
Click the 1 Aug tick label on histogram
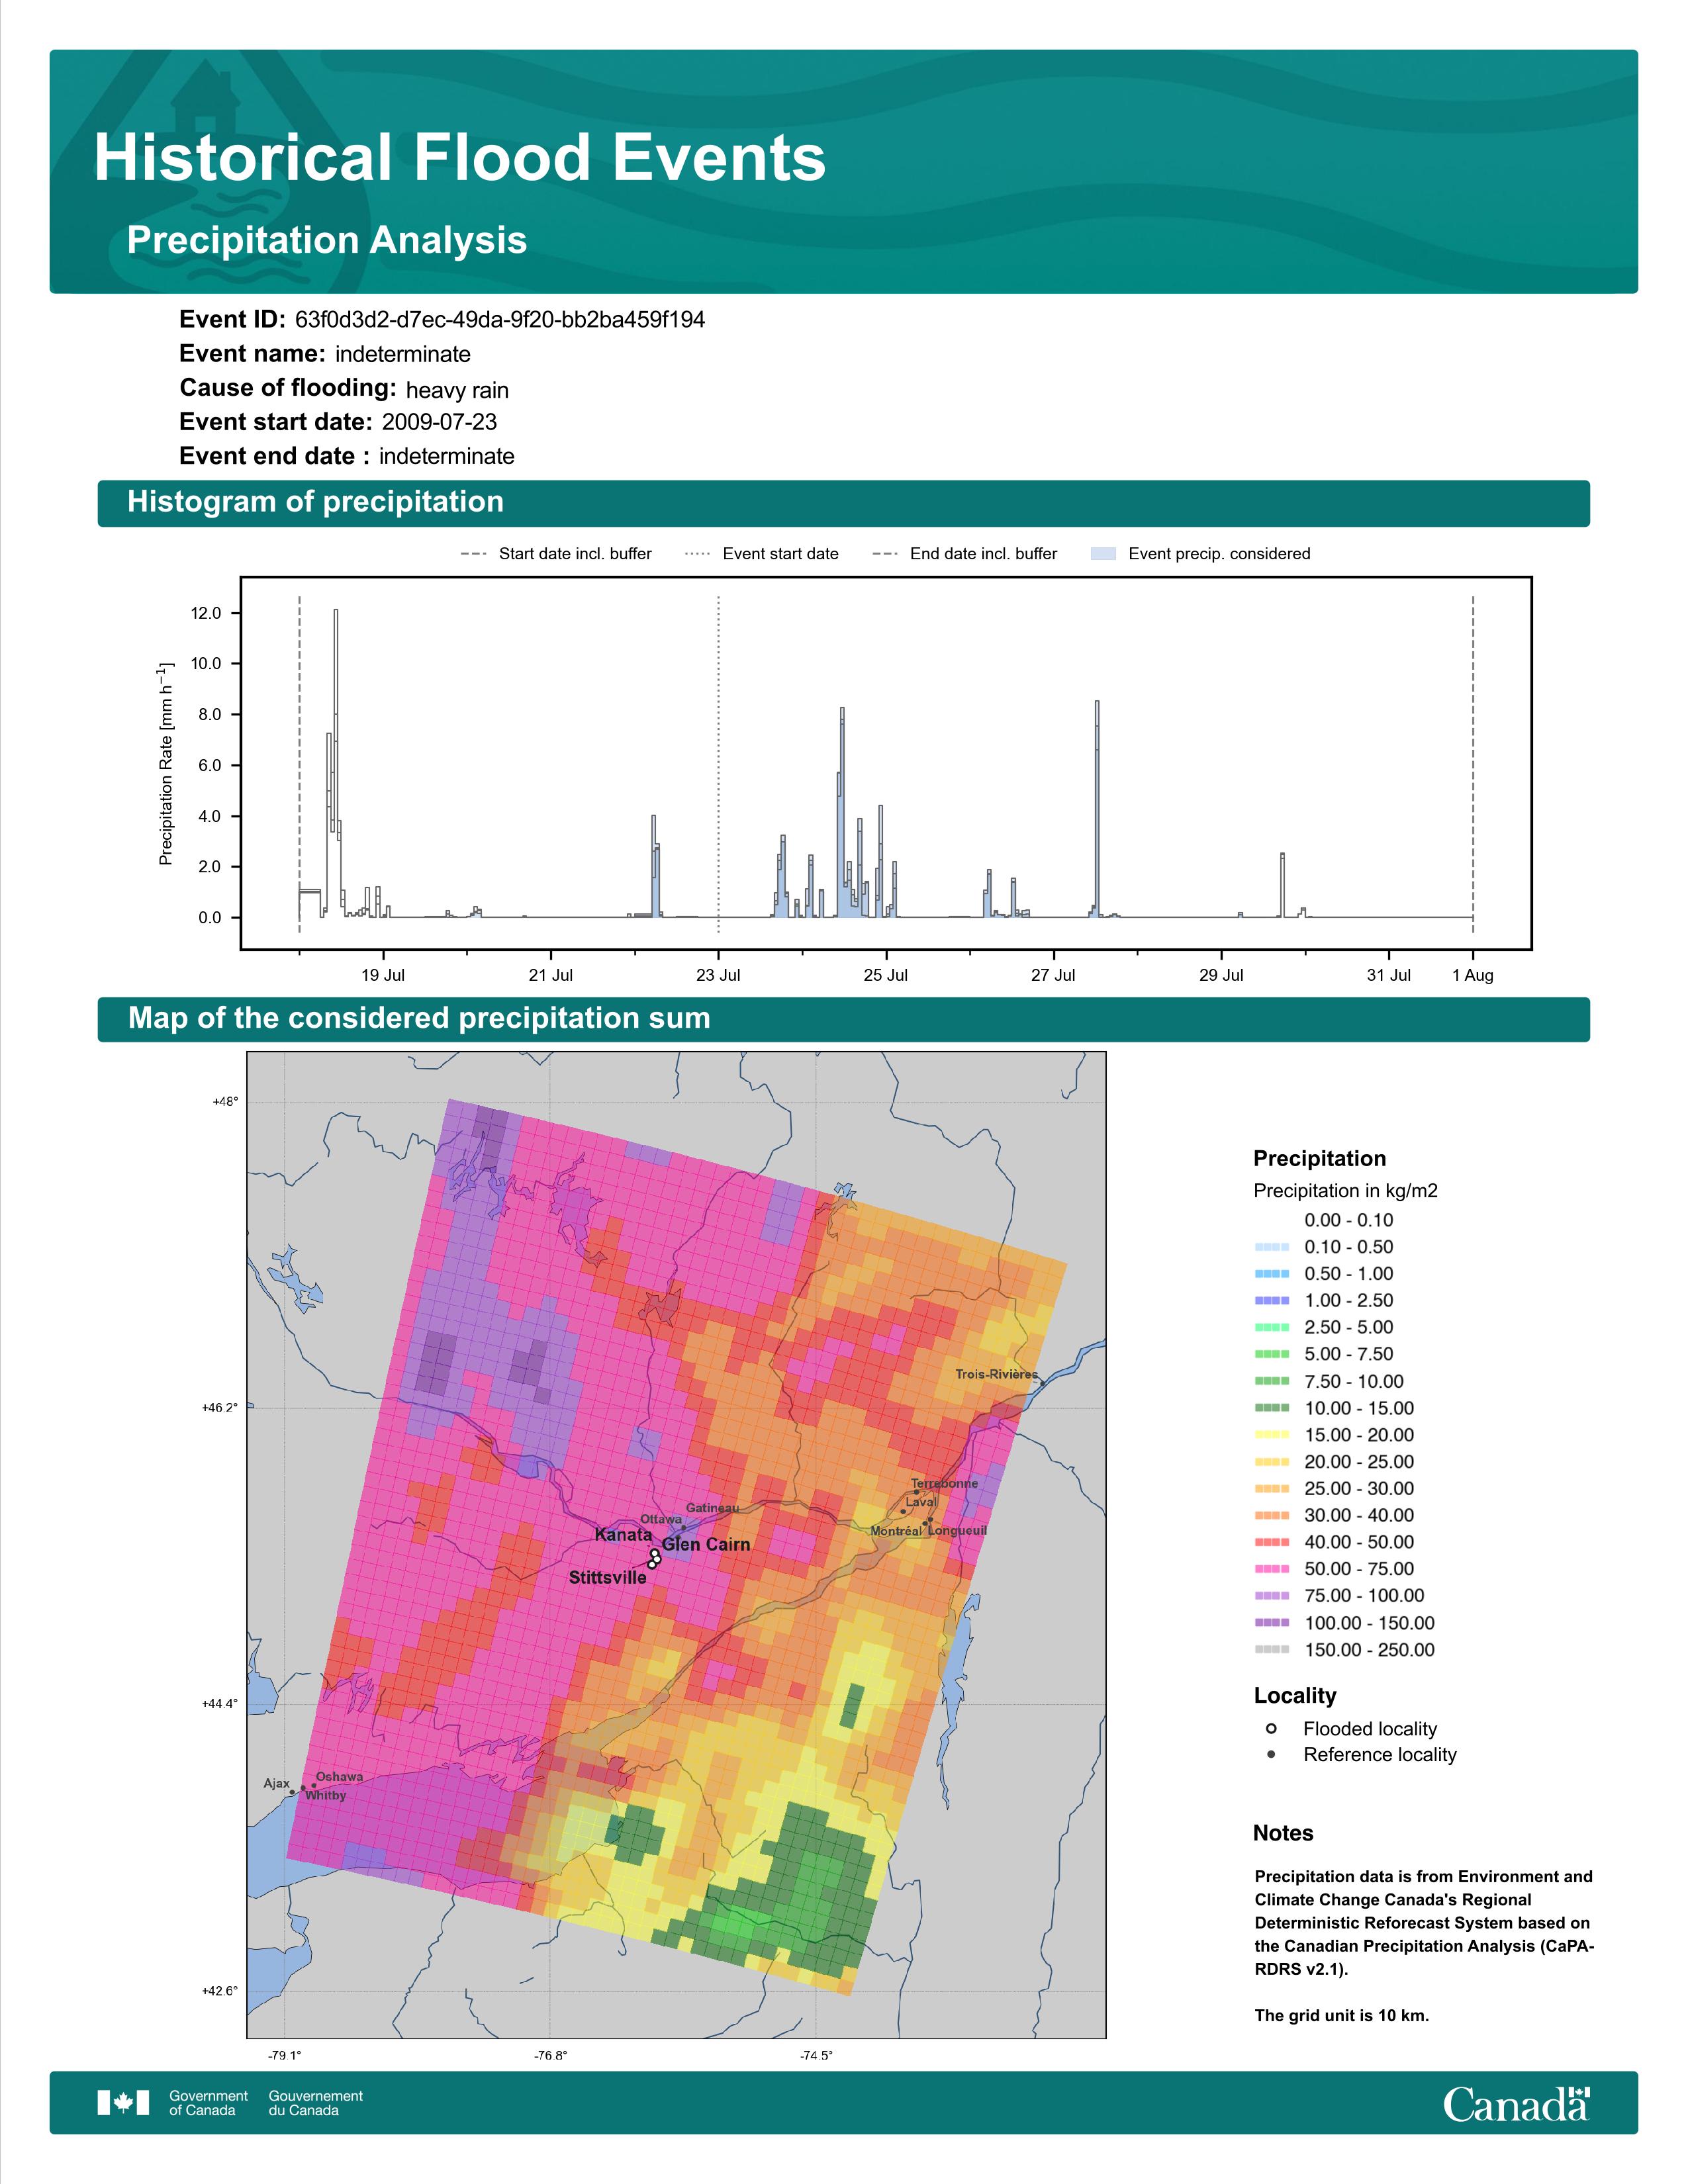coord(1473,975)
